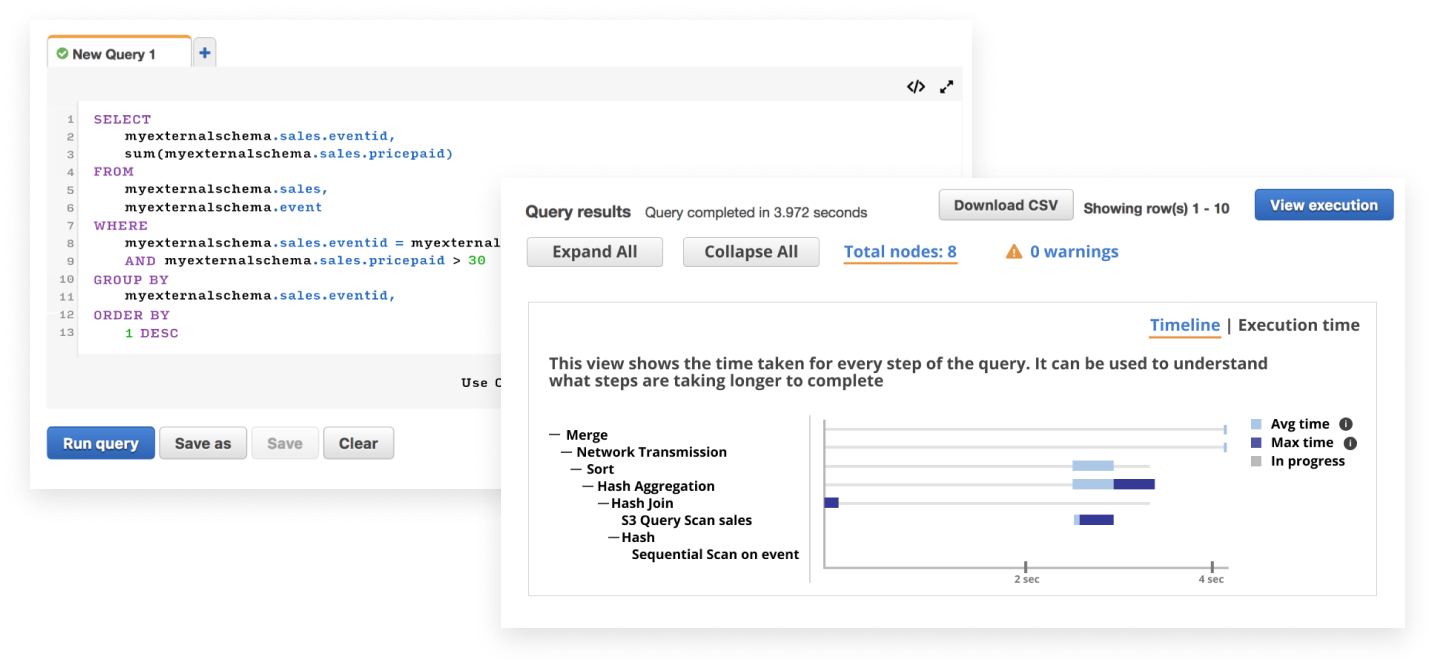Collapse the Hash Join node

coord(602,503)
